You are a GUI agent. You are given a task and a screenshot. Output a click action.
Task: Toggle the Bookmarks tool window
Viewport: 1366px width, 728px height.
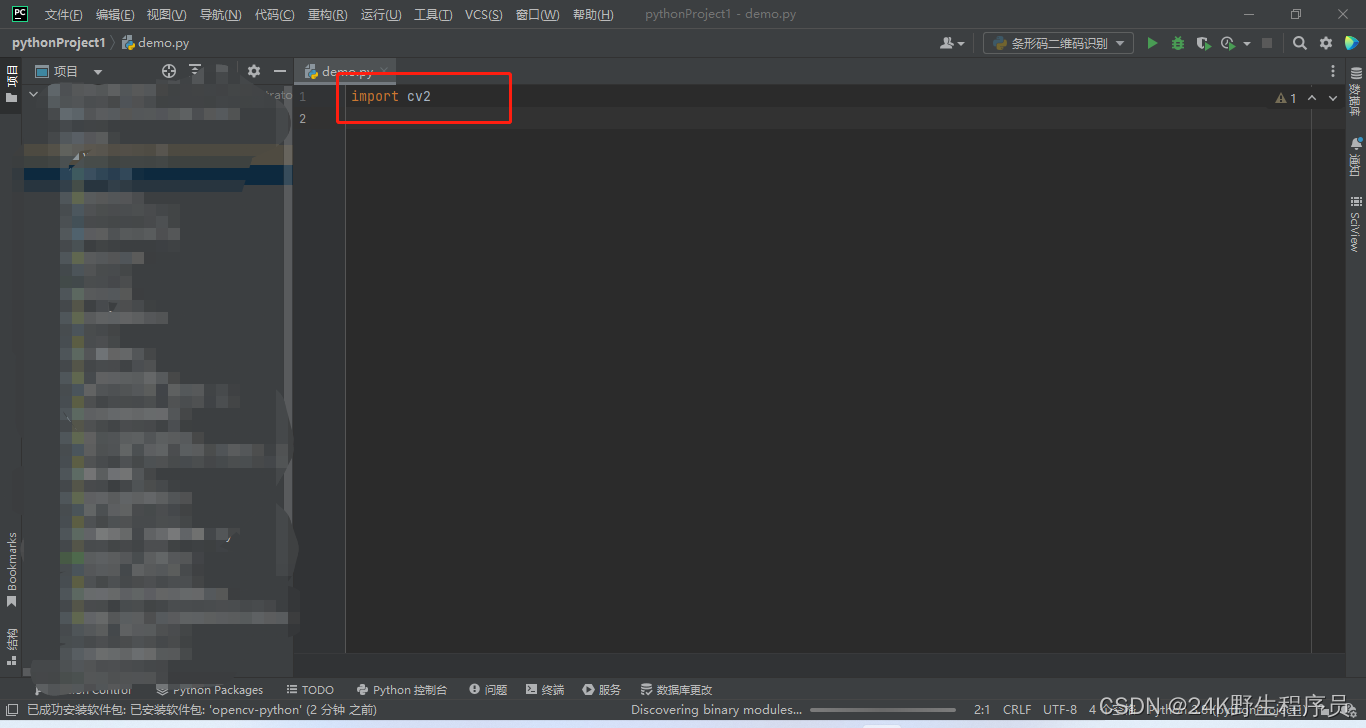(x=12, y=568)
